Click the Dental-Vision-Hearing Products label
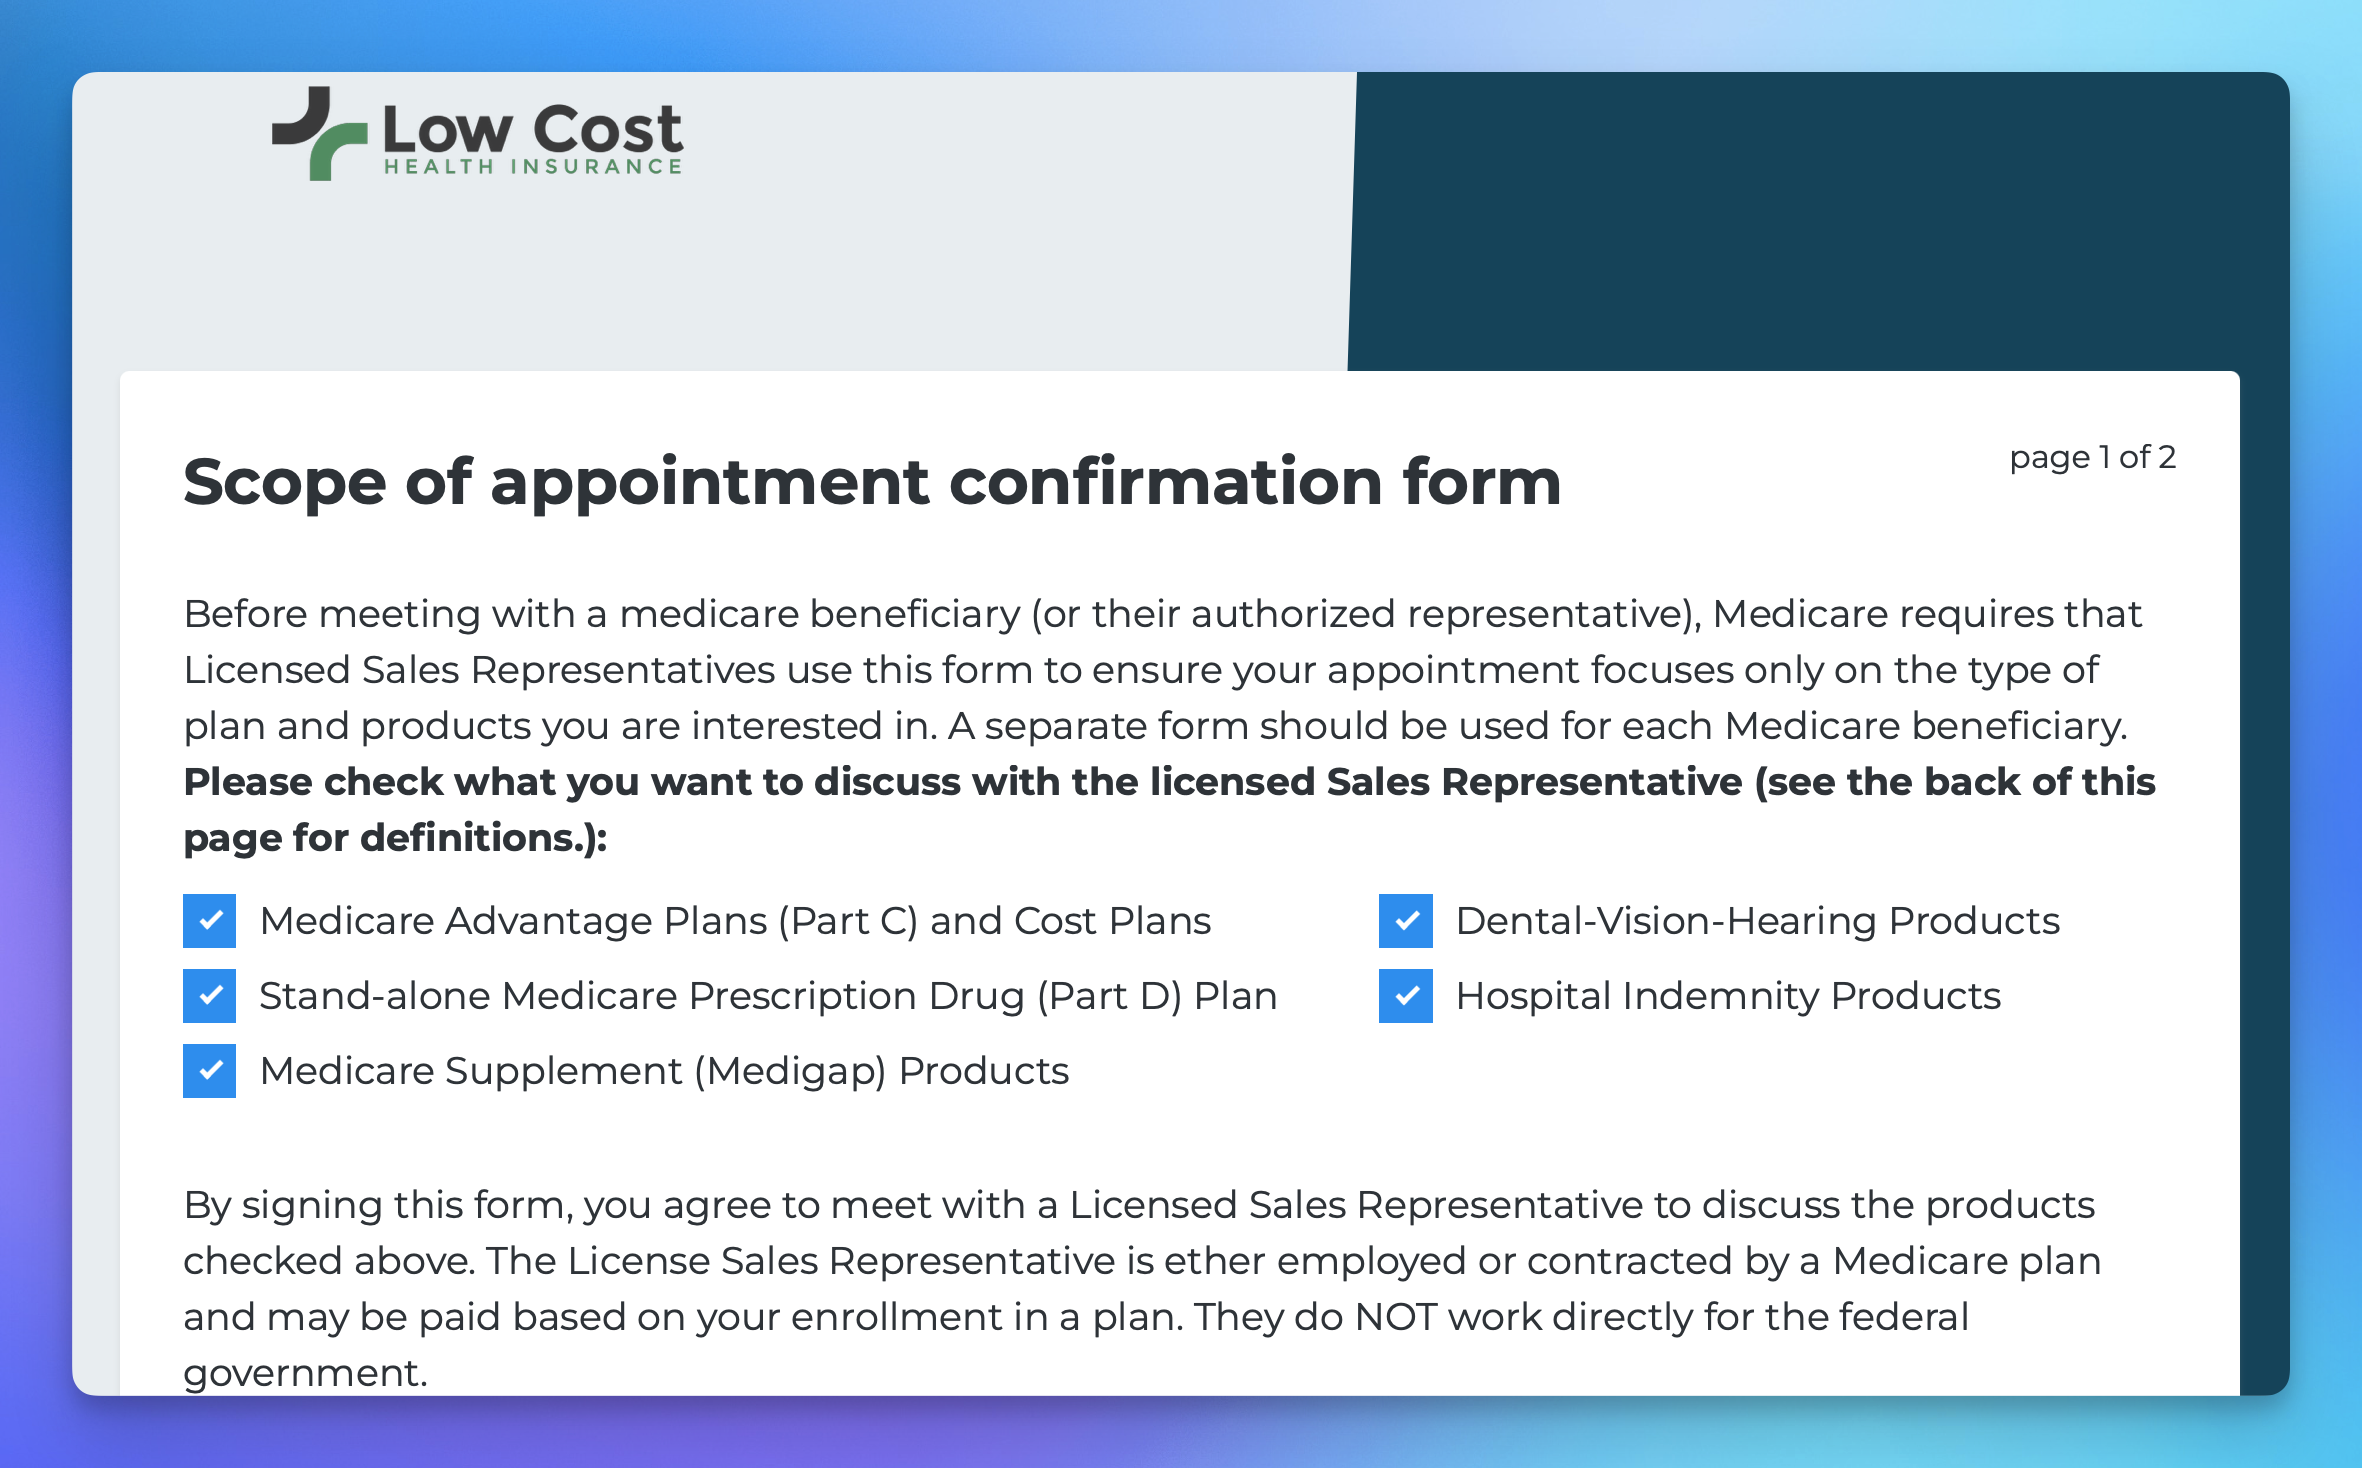 click(x=1757, y=921)
